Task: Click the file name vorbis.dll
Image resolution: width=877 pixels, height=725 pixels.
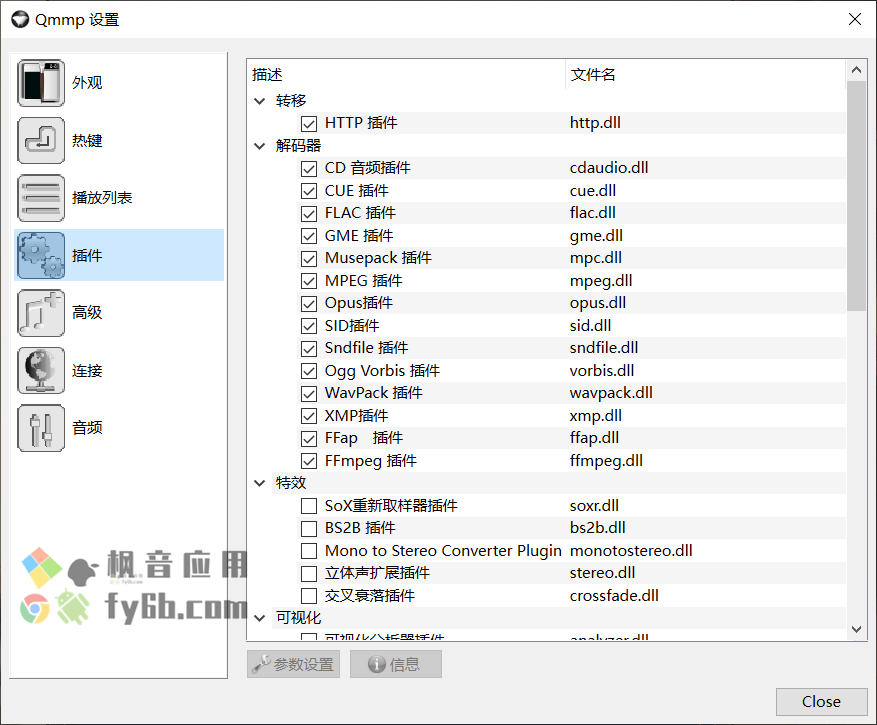Action: 602,371
